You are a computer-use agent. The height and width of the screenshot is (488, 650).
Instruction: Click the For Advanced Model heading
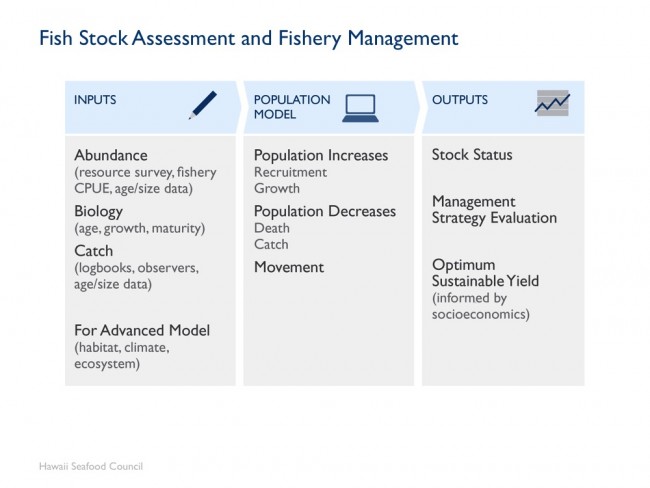[x=142, y=330]
